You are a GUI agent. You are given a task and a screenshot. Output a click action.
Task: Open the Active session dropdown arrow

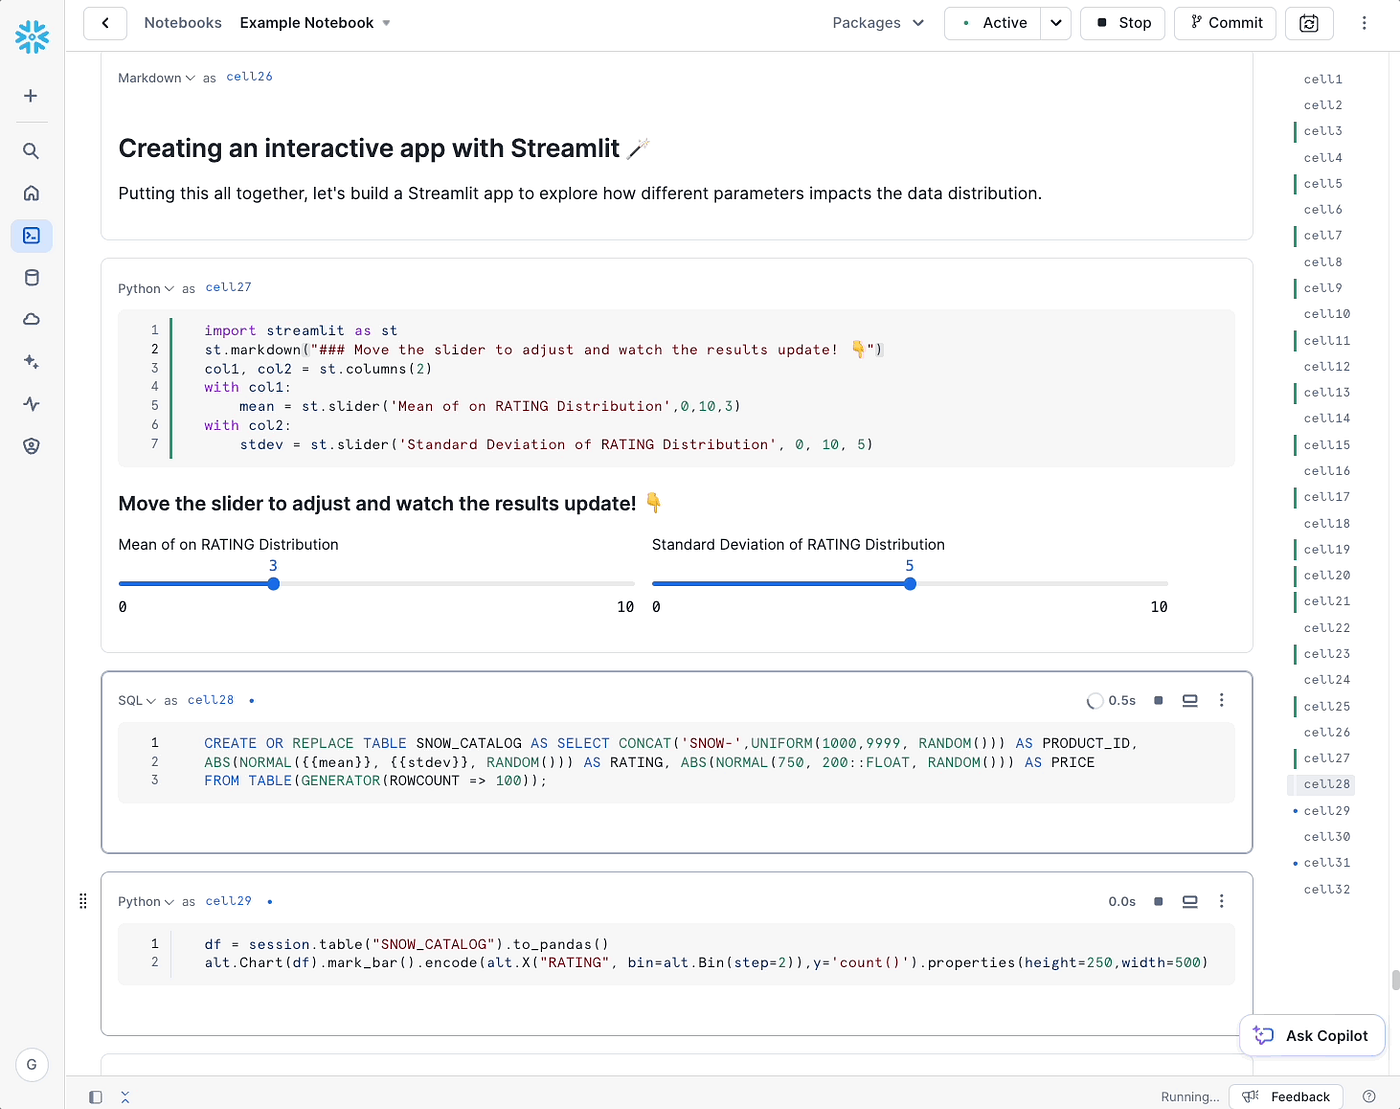(x=1056, y=23)
